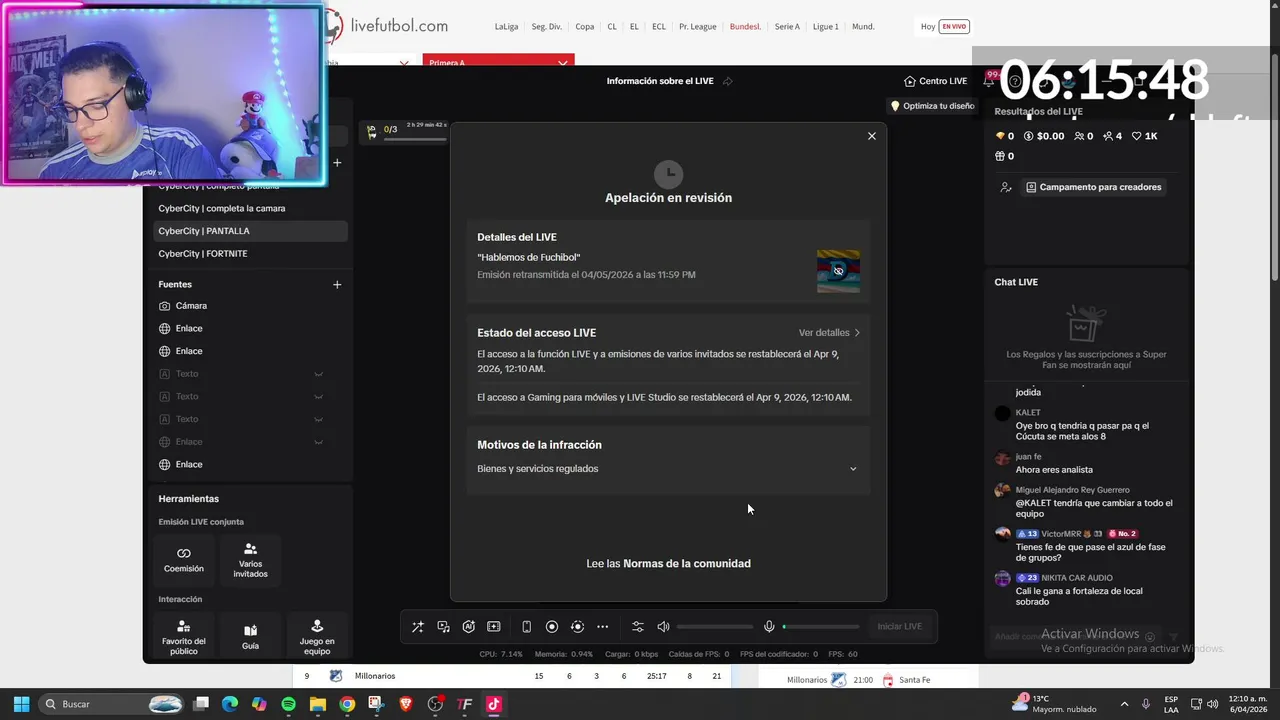This screenshot has height=720, width=1280.
Task: Mute the desktop speaker audio
Action: [663, 627]
